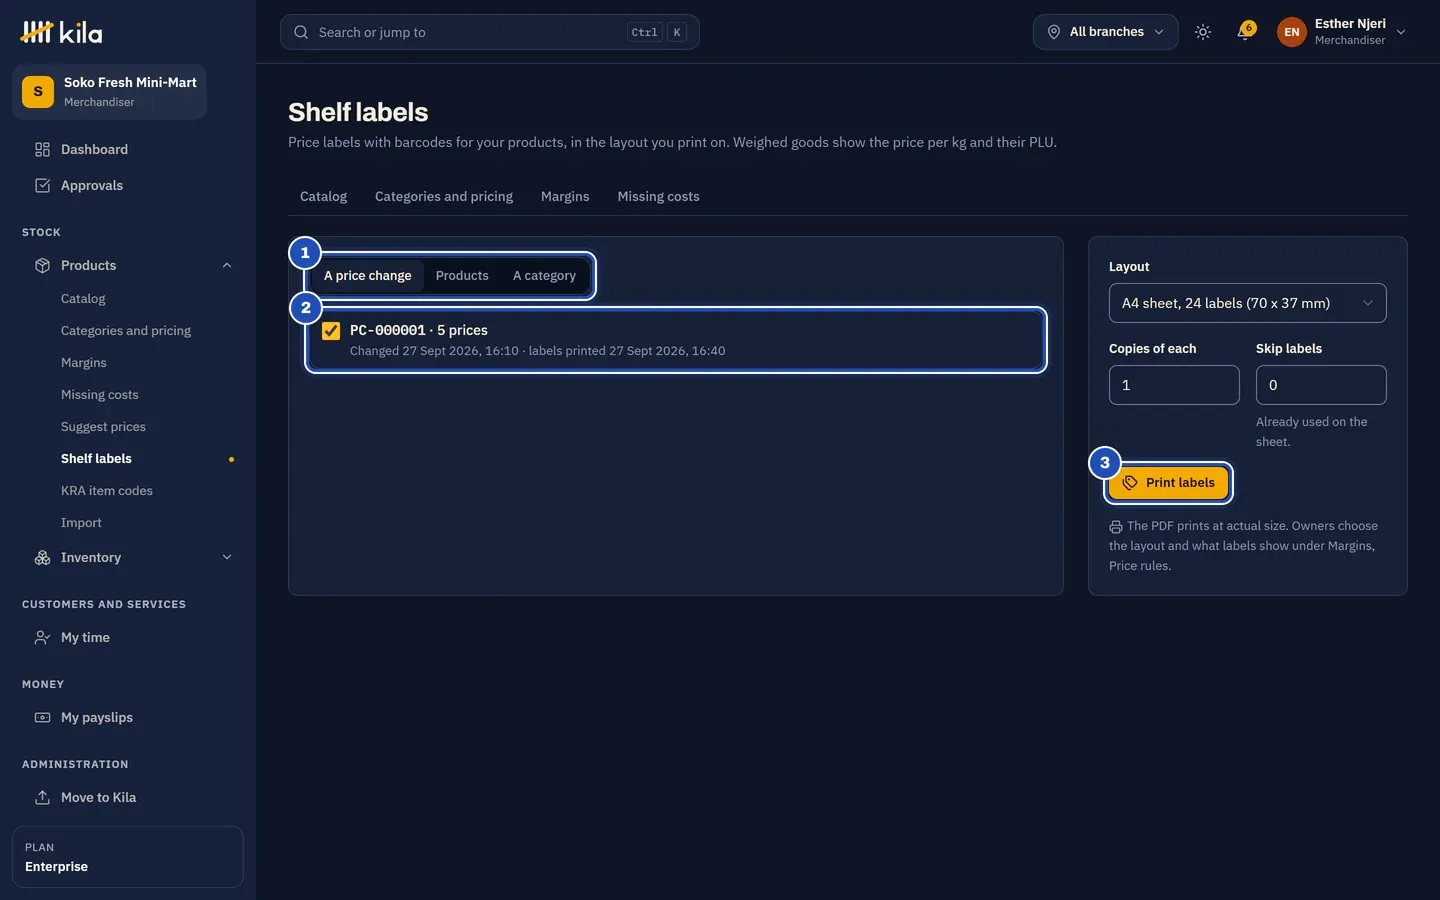Switch to the A category option
This screenshot has width=1440, height=900.
(544, 276)
